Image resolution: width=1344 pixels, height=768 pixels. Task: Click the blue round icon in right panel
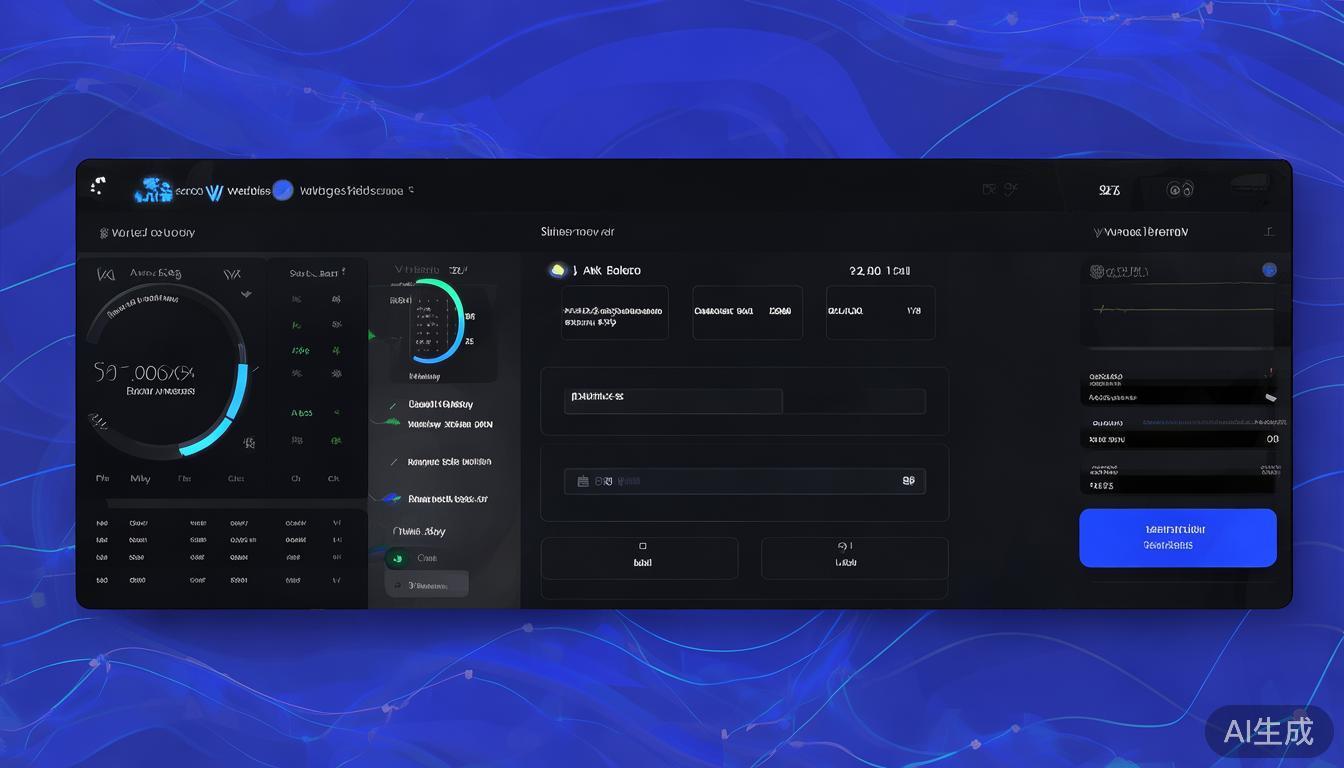point(1269,270)
